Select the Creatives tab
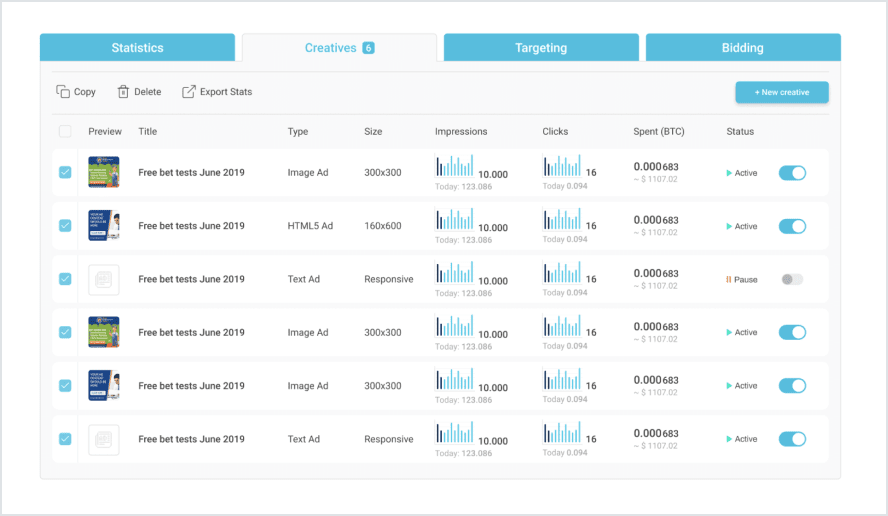Screen dimensions: 888x516 click(339, 48)
